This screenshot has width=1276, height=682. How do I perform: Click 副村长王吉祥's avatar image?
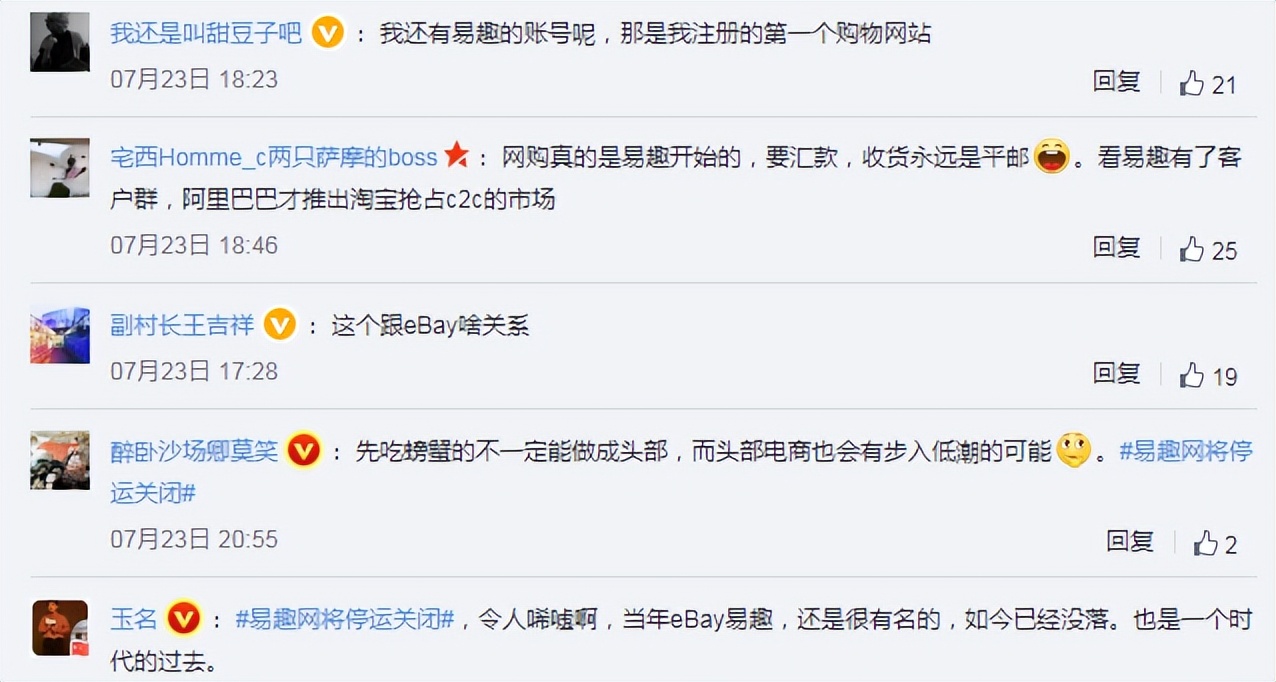(59, 335)
